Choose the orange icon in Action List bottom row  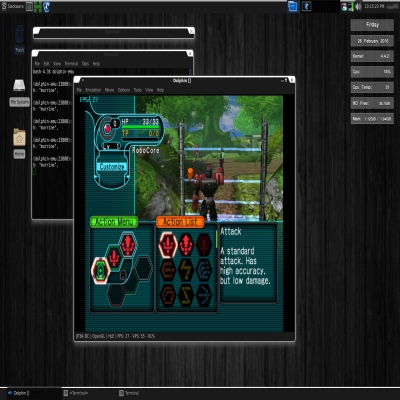168,295
